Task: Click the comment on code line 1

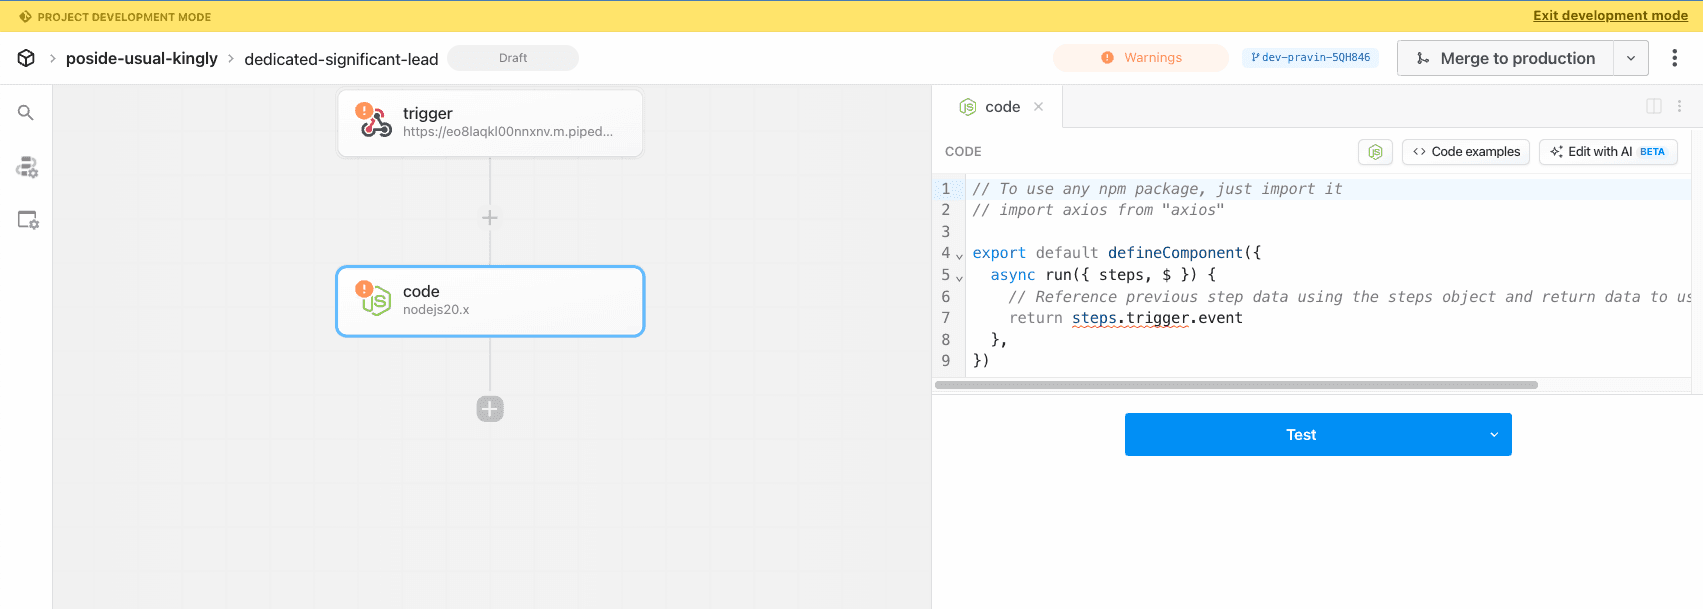Action: pyautogui.click(x=1157, y=189)
